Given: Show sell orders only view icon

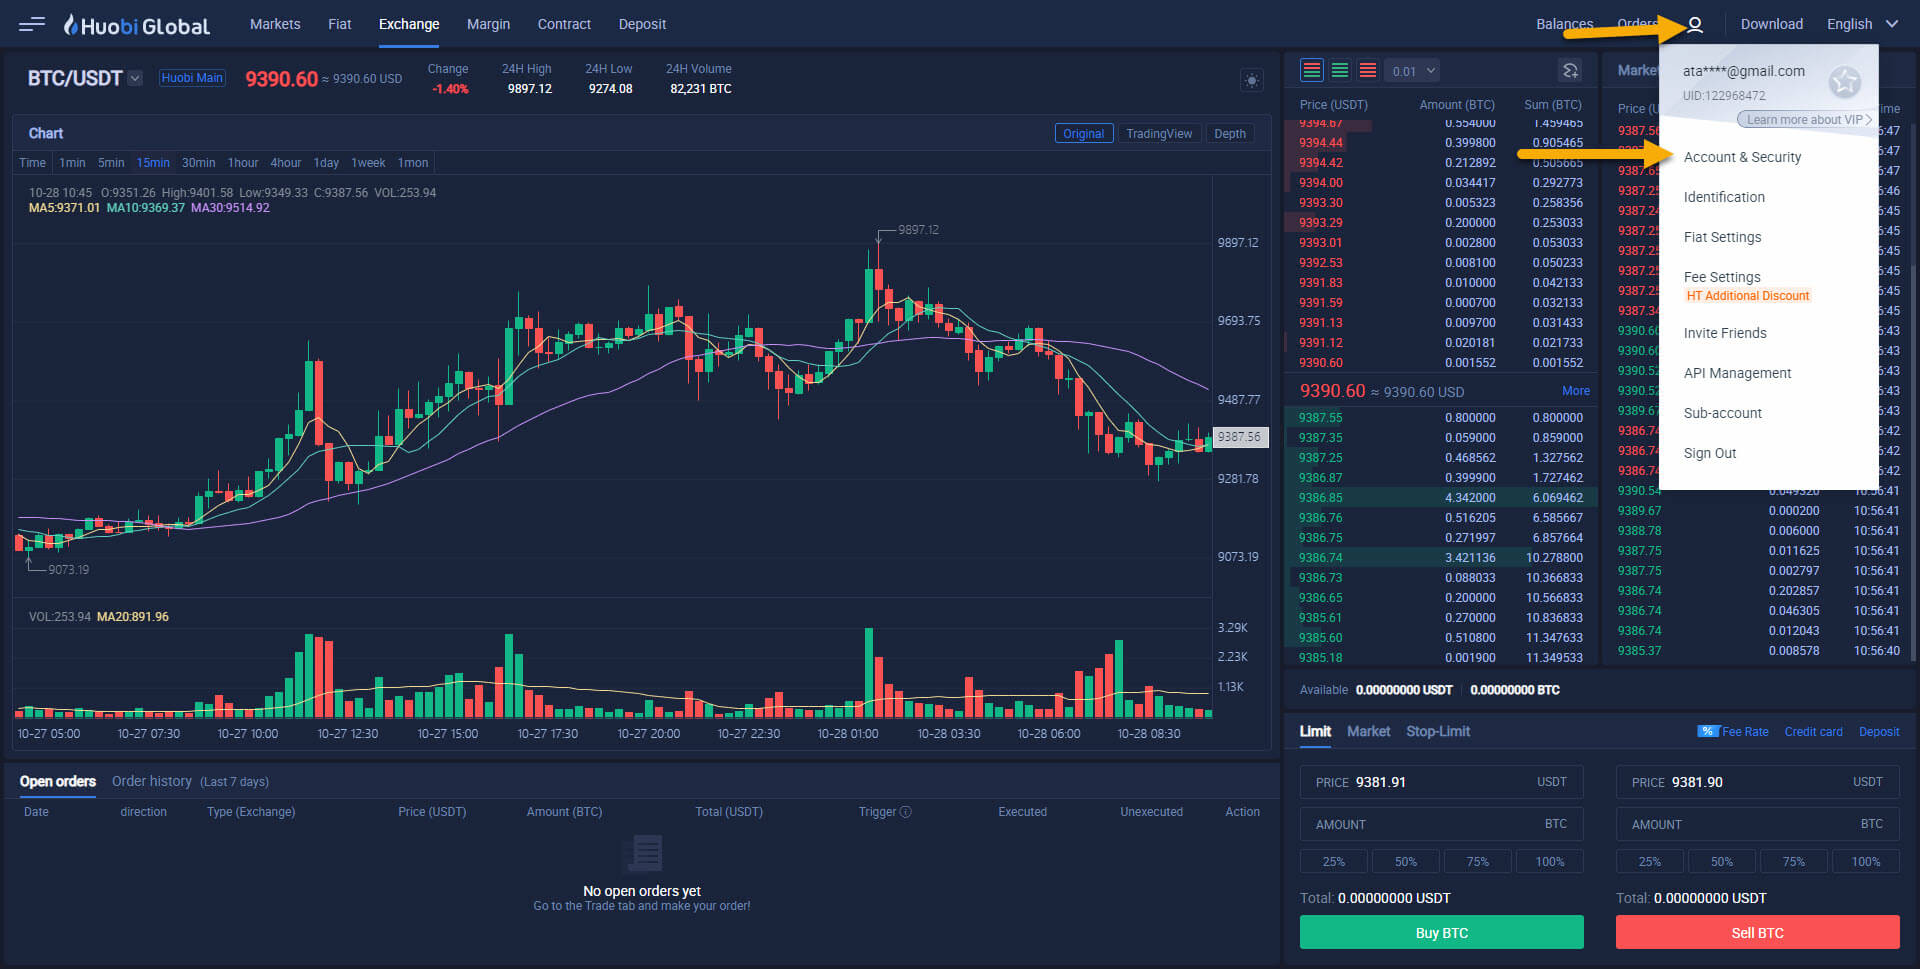Looking at the screenshot, I should [x=1368, y=70].
